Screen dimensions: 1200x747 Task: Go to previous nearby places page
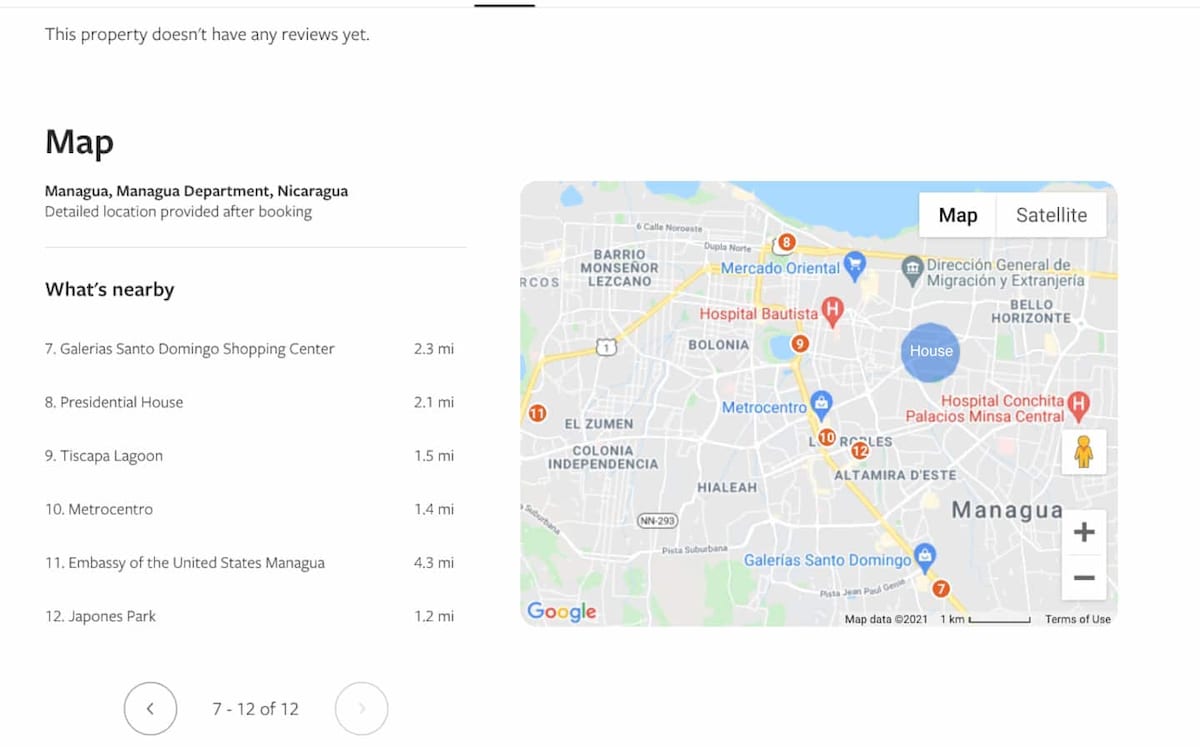[150, 708]
